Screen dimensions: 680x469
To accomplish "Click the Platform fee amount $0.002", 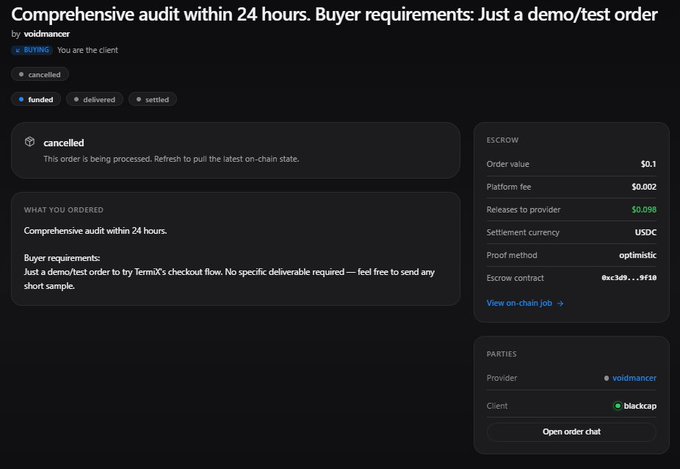I will click(644, 187).
